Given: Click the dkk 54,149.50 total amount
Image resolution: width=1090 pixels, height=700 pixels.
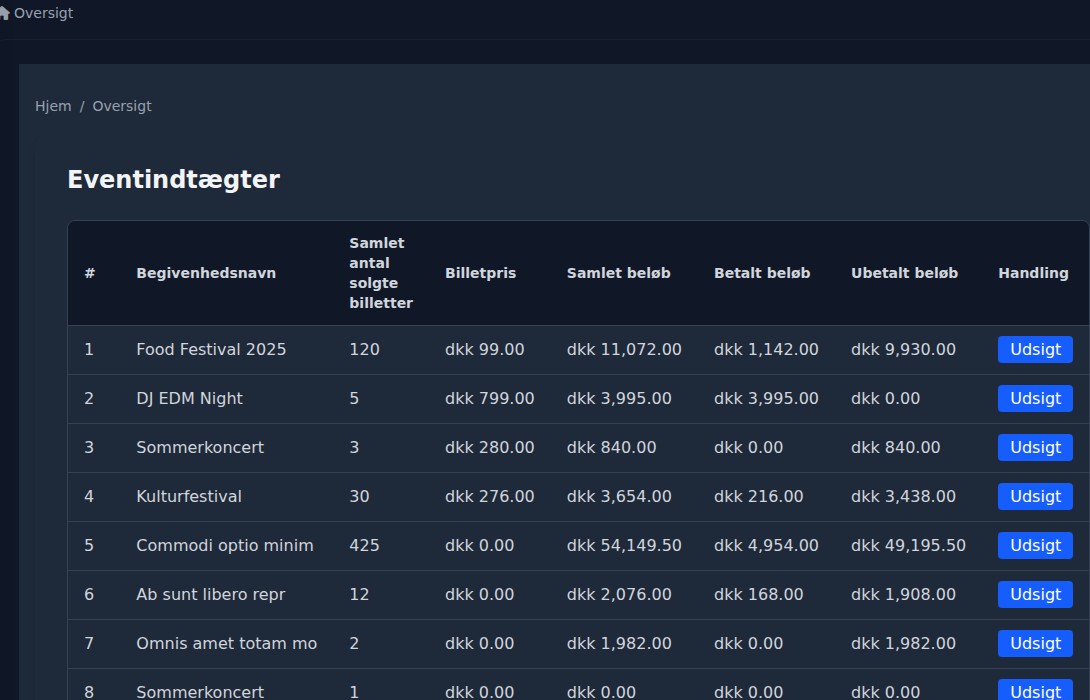Looking at the screenshot, I should [x=624, y=546].
